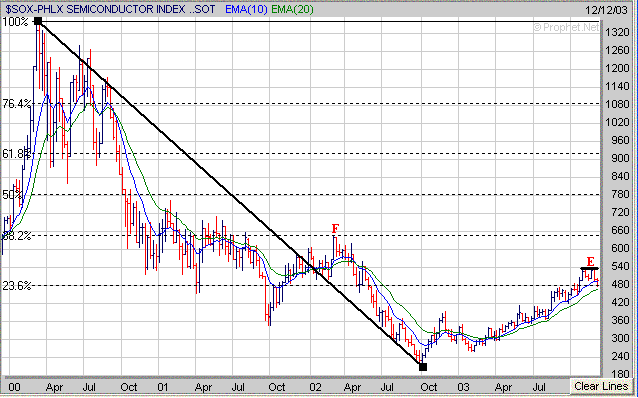Click the 540 price axis value
The height and width of the screenshot is (398, 638).
point(620,266)
